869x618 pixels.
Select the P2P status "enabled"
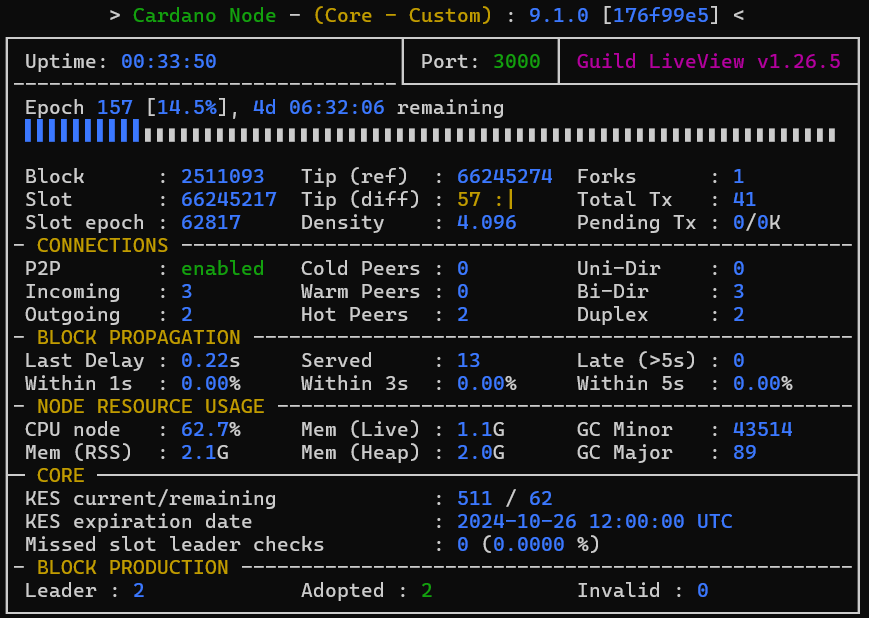(x=223, y=269)
